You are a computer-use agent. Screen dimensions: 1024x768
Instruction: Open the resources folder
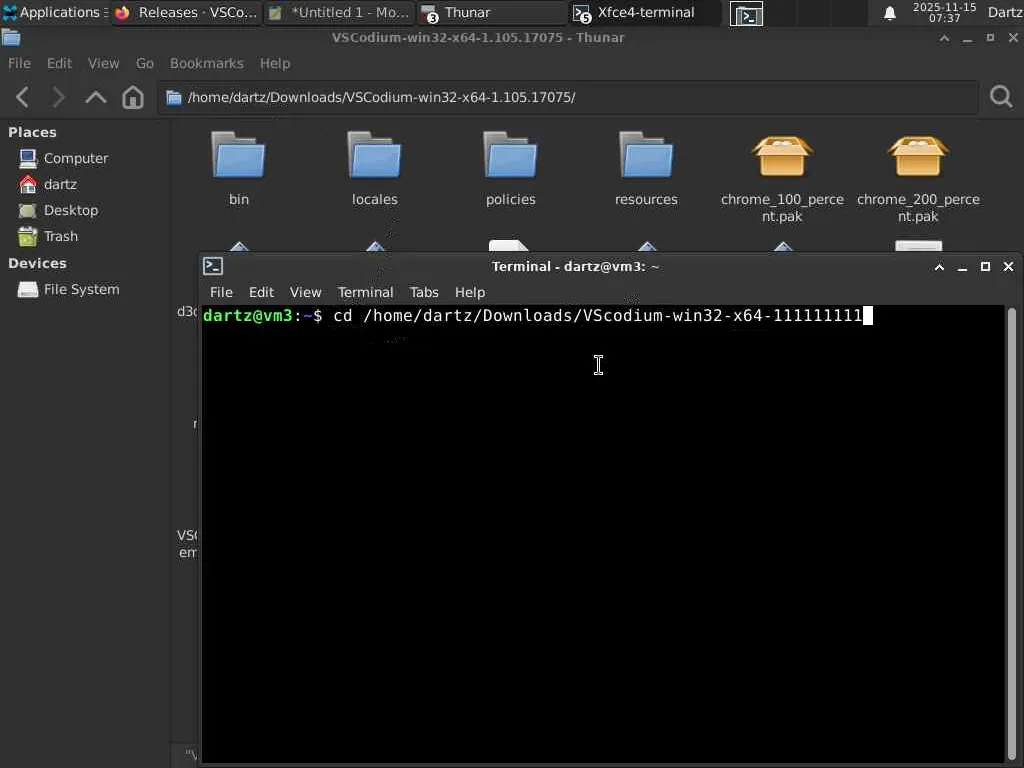(646, 168)
